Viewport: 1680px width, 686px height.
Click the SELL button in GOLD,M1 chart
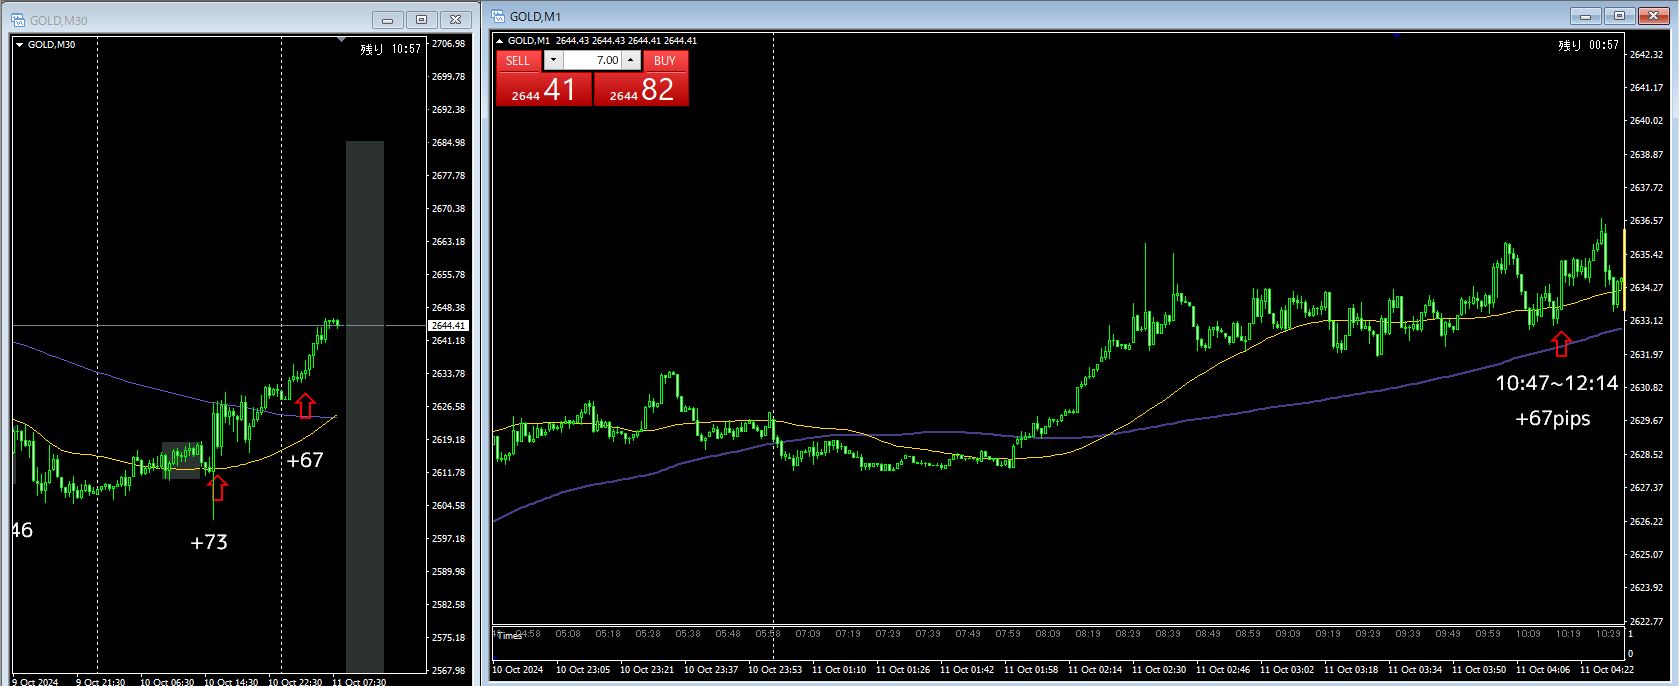coord(518,61)
